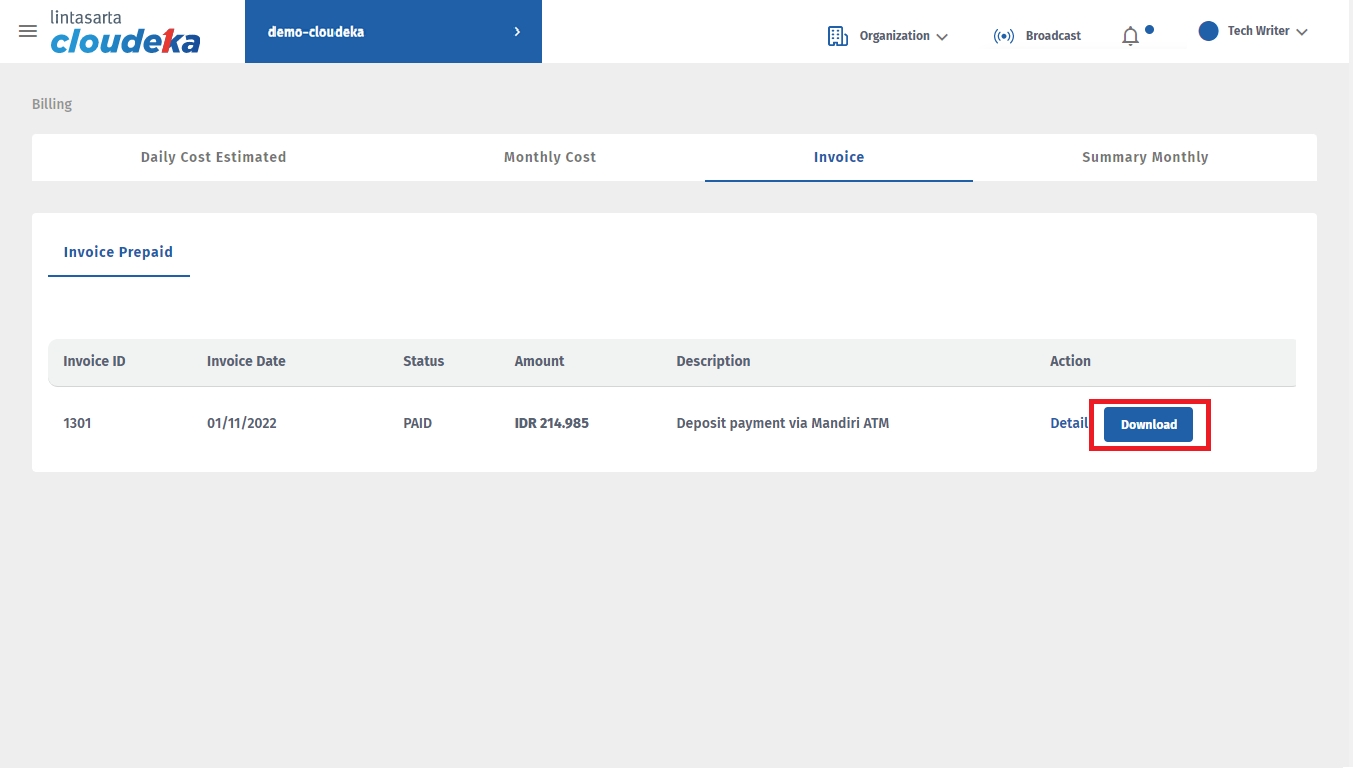This screenshot has width=1353, height=770.
Task: Click the Tech Writer user avatar
Action: coord(1209,31)
